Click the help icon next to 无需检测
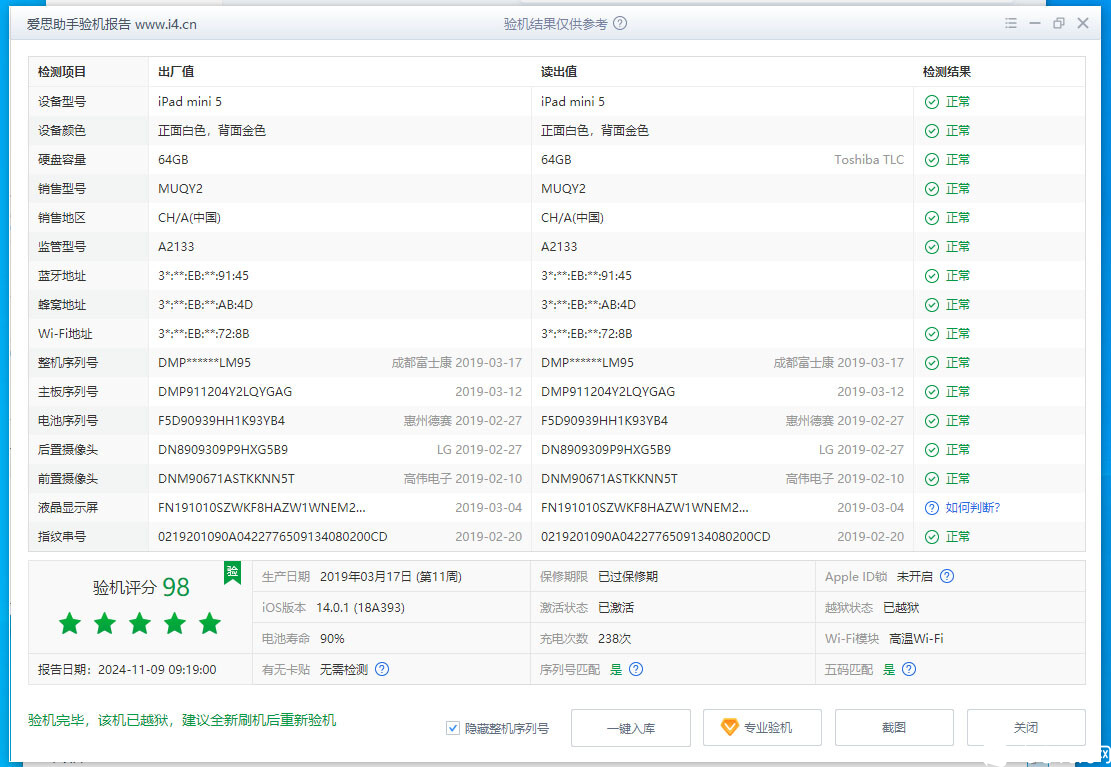 click(x=382, y=670)
